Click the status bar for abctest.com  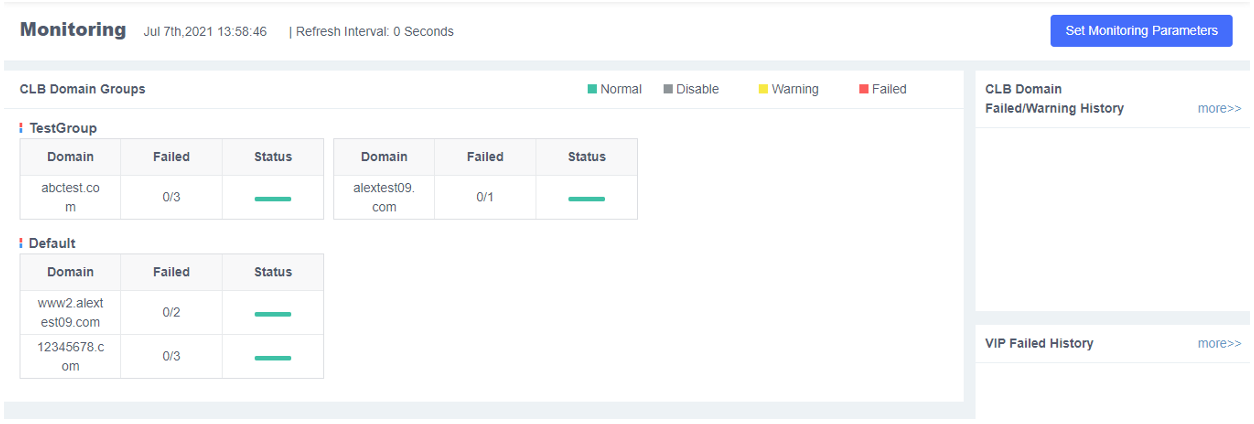point(272,198)
